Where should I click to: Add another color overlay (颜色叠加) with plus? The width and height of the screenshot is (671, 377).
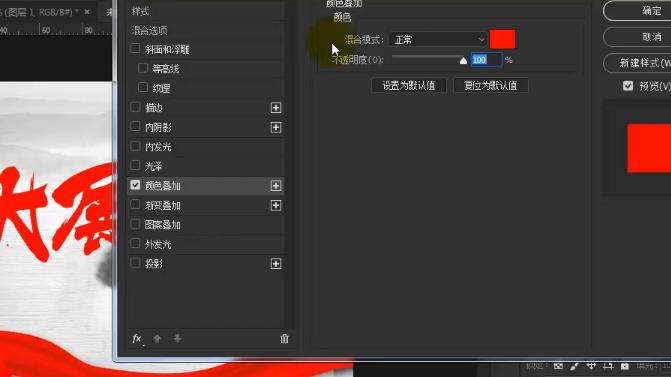276,186
